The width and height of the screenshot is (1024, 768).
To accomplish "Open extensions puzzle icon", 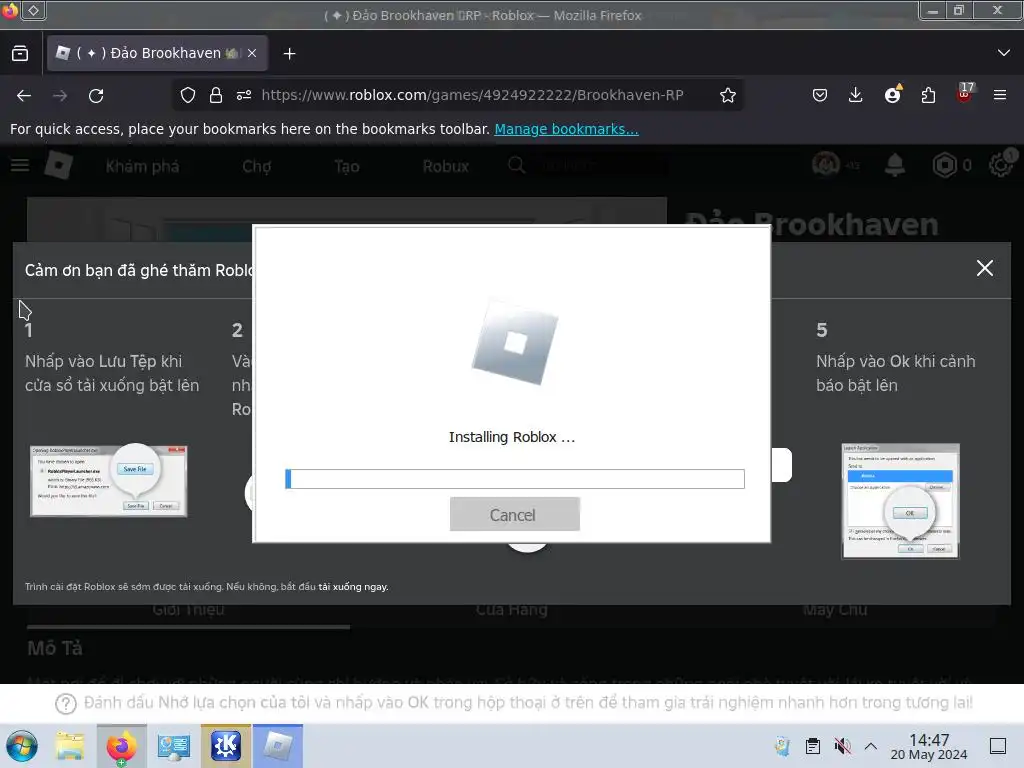I will tap(928, 95).
